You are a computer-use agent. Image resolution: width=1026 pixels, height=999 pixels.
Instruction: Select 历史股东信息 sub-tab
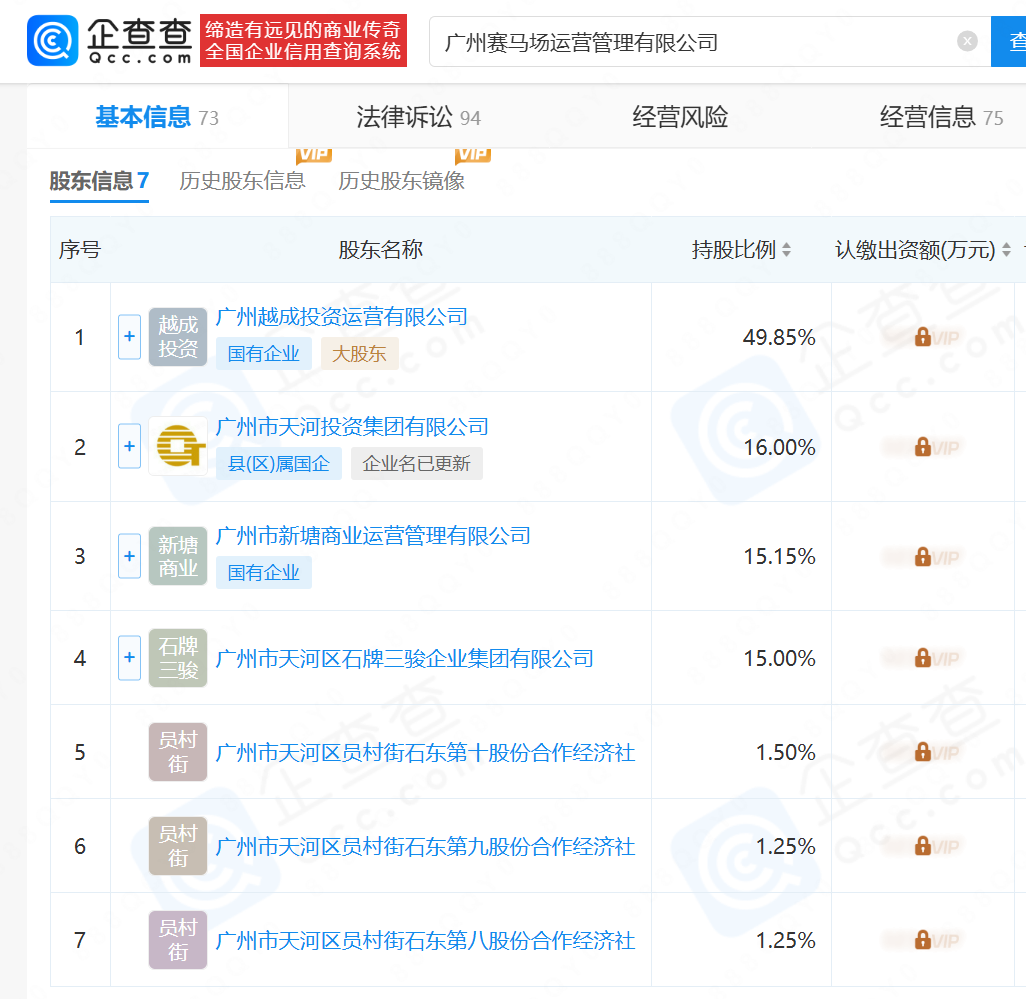click(x=242, y=181)
